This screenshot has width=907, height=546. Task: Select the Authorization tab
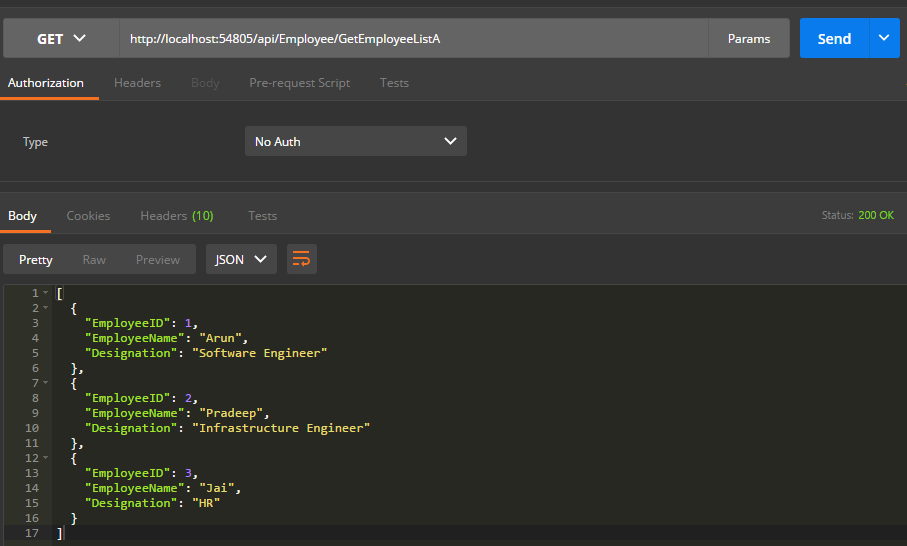[46, 83]
